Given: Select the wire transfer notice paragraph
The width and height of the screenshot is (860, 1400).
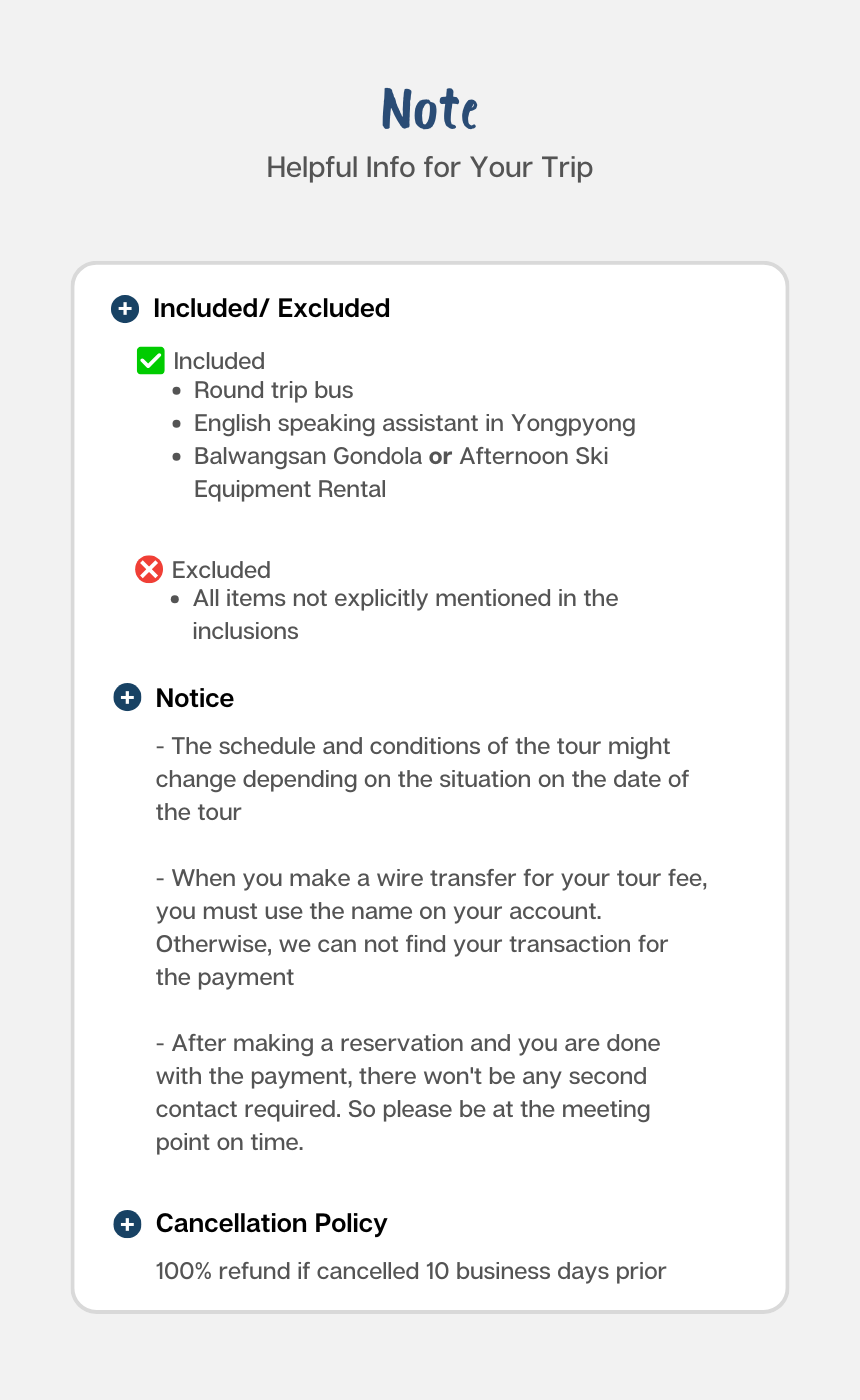Looking at the screenshot, I should pos(431,927).
